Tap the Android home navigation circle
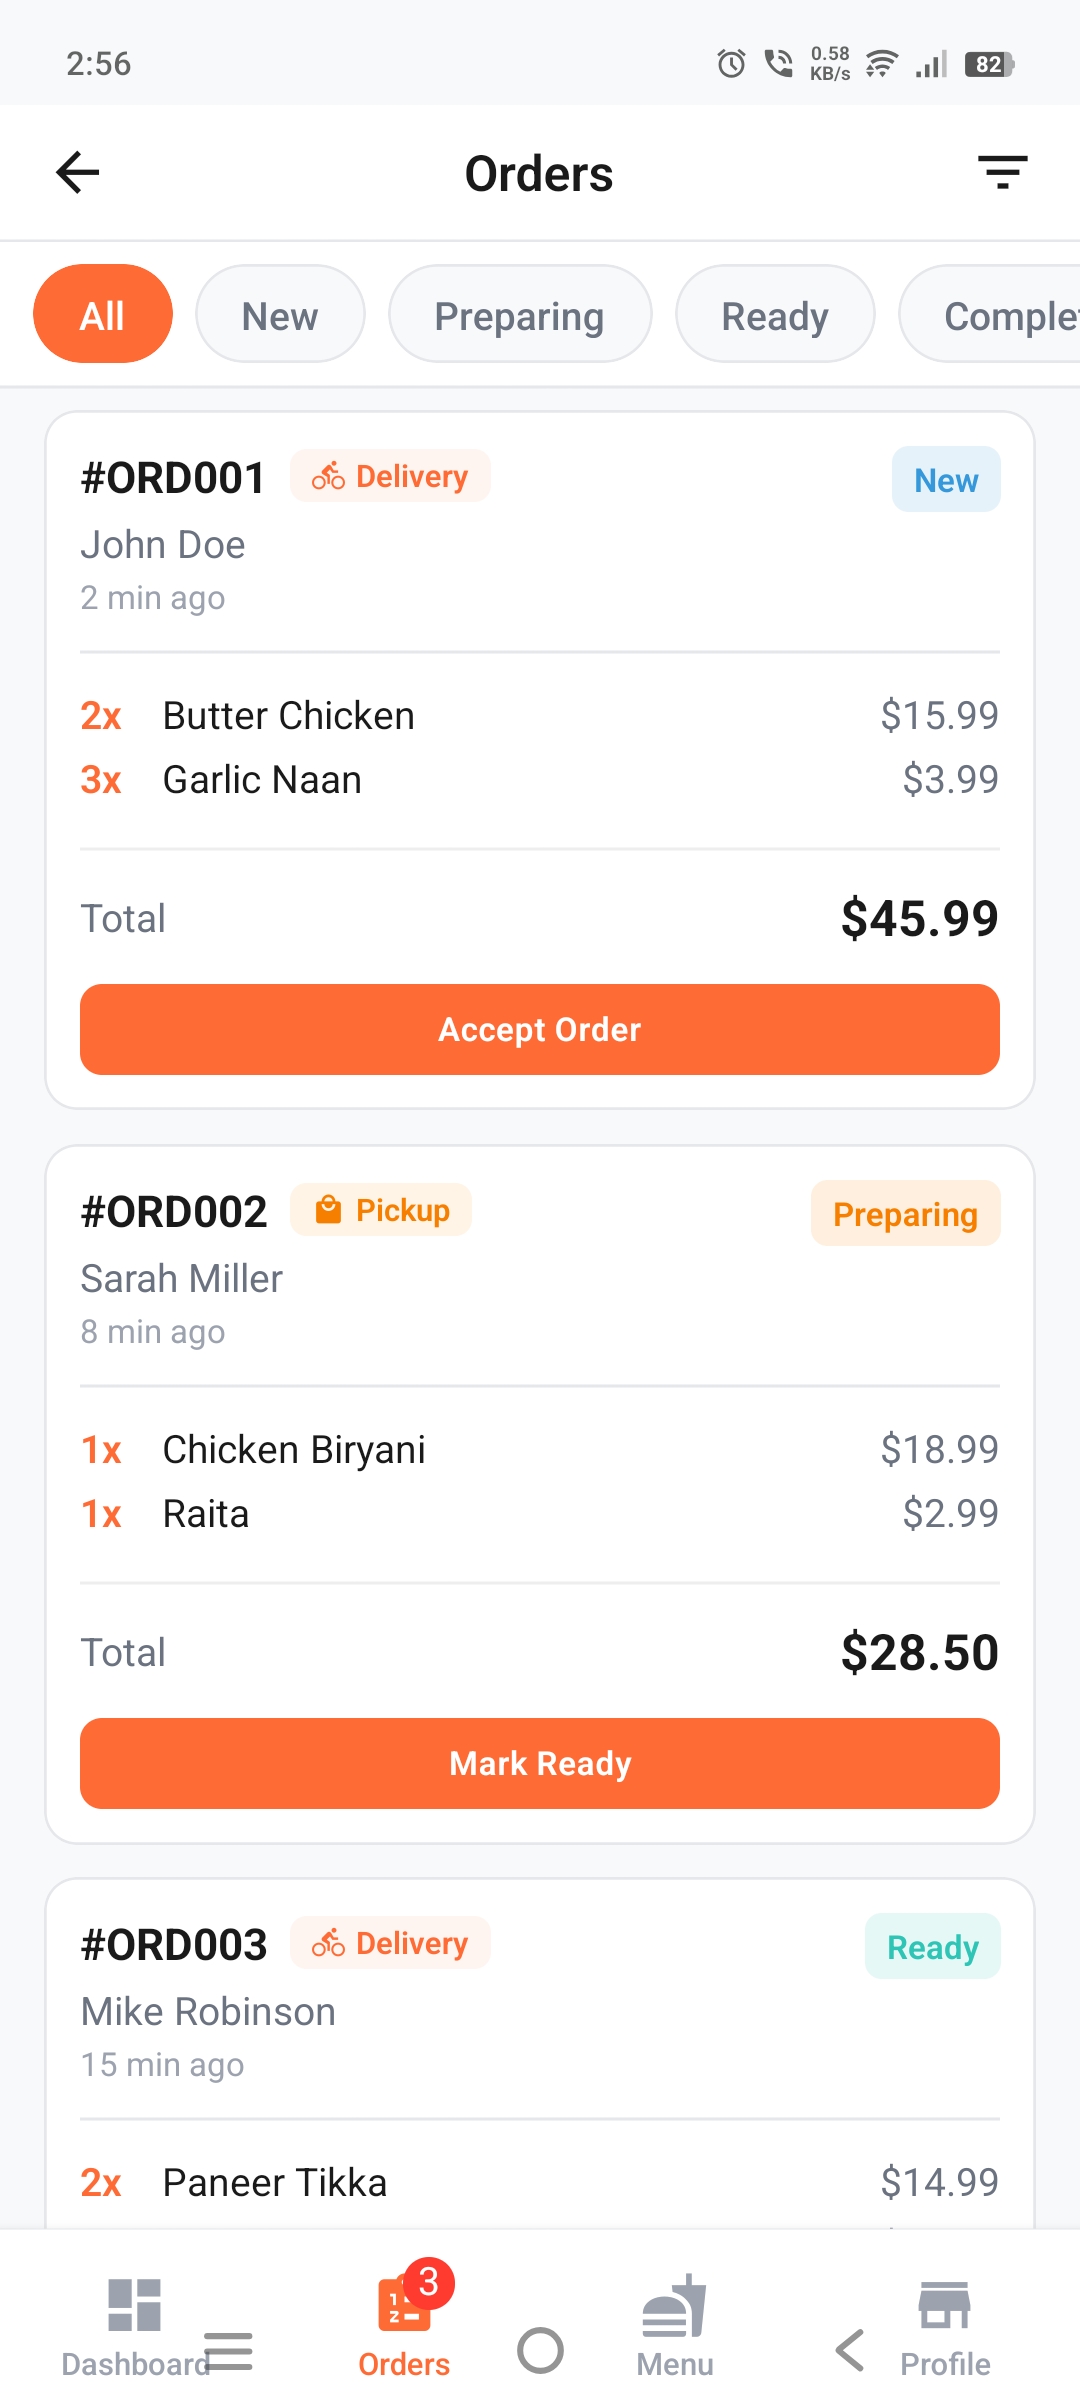 tap(540, 2350)
